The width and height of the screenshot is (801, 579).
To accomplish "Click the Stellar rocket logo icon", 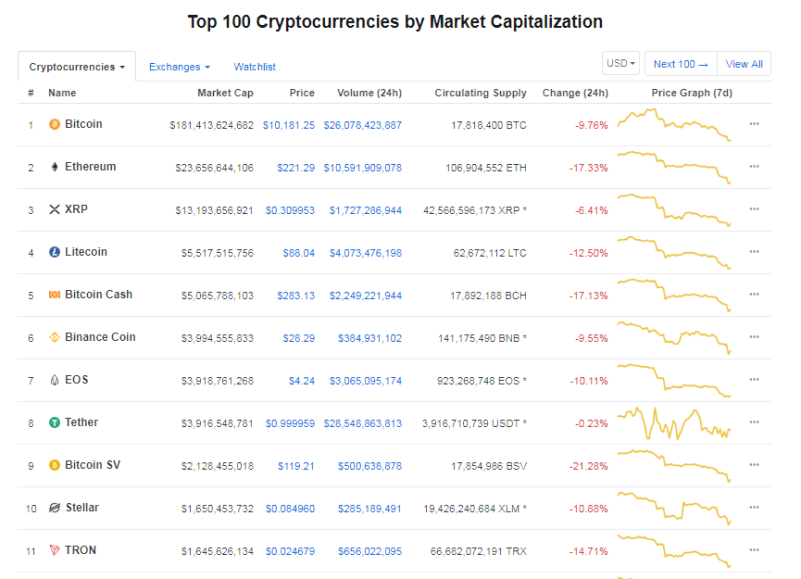I will click(54, 507).
